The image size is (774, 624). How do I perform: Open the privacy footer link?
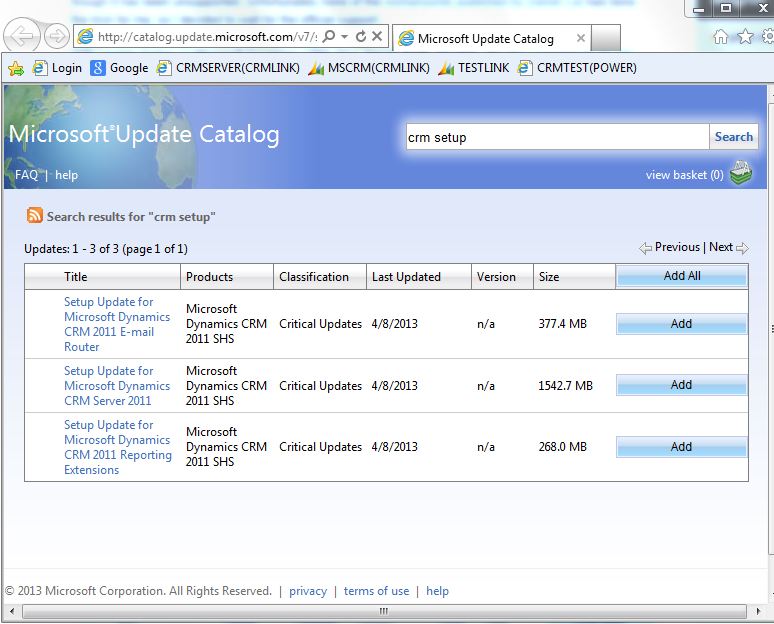tap(308, 591)
